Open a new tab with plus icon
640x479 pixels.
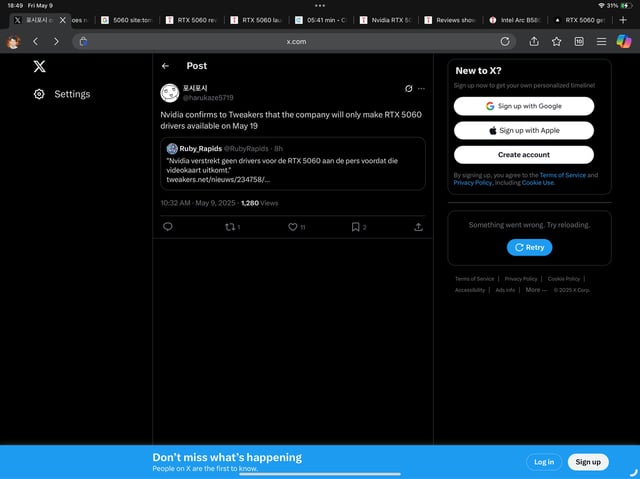coord(623,20)
